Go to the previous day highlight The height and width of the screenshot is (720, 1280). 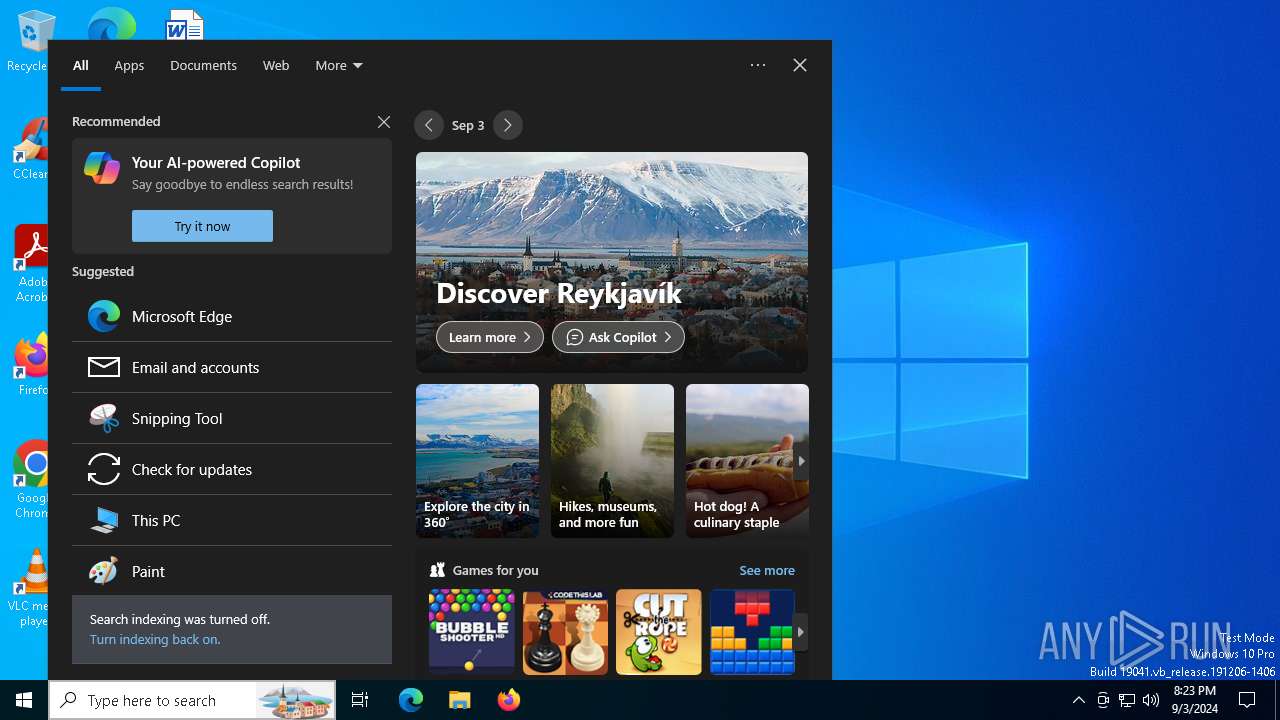pos(429,125)
